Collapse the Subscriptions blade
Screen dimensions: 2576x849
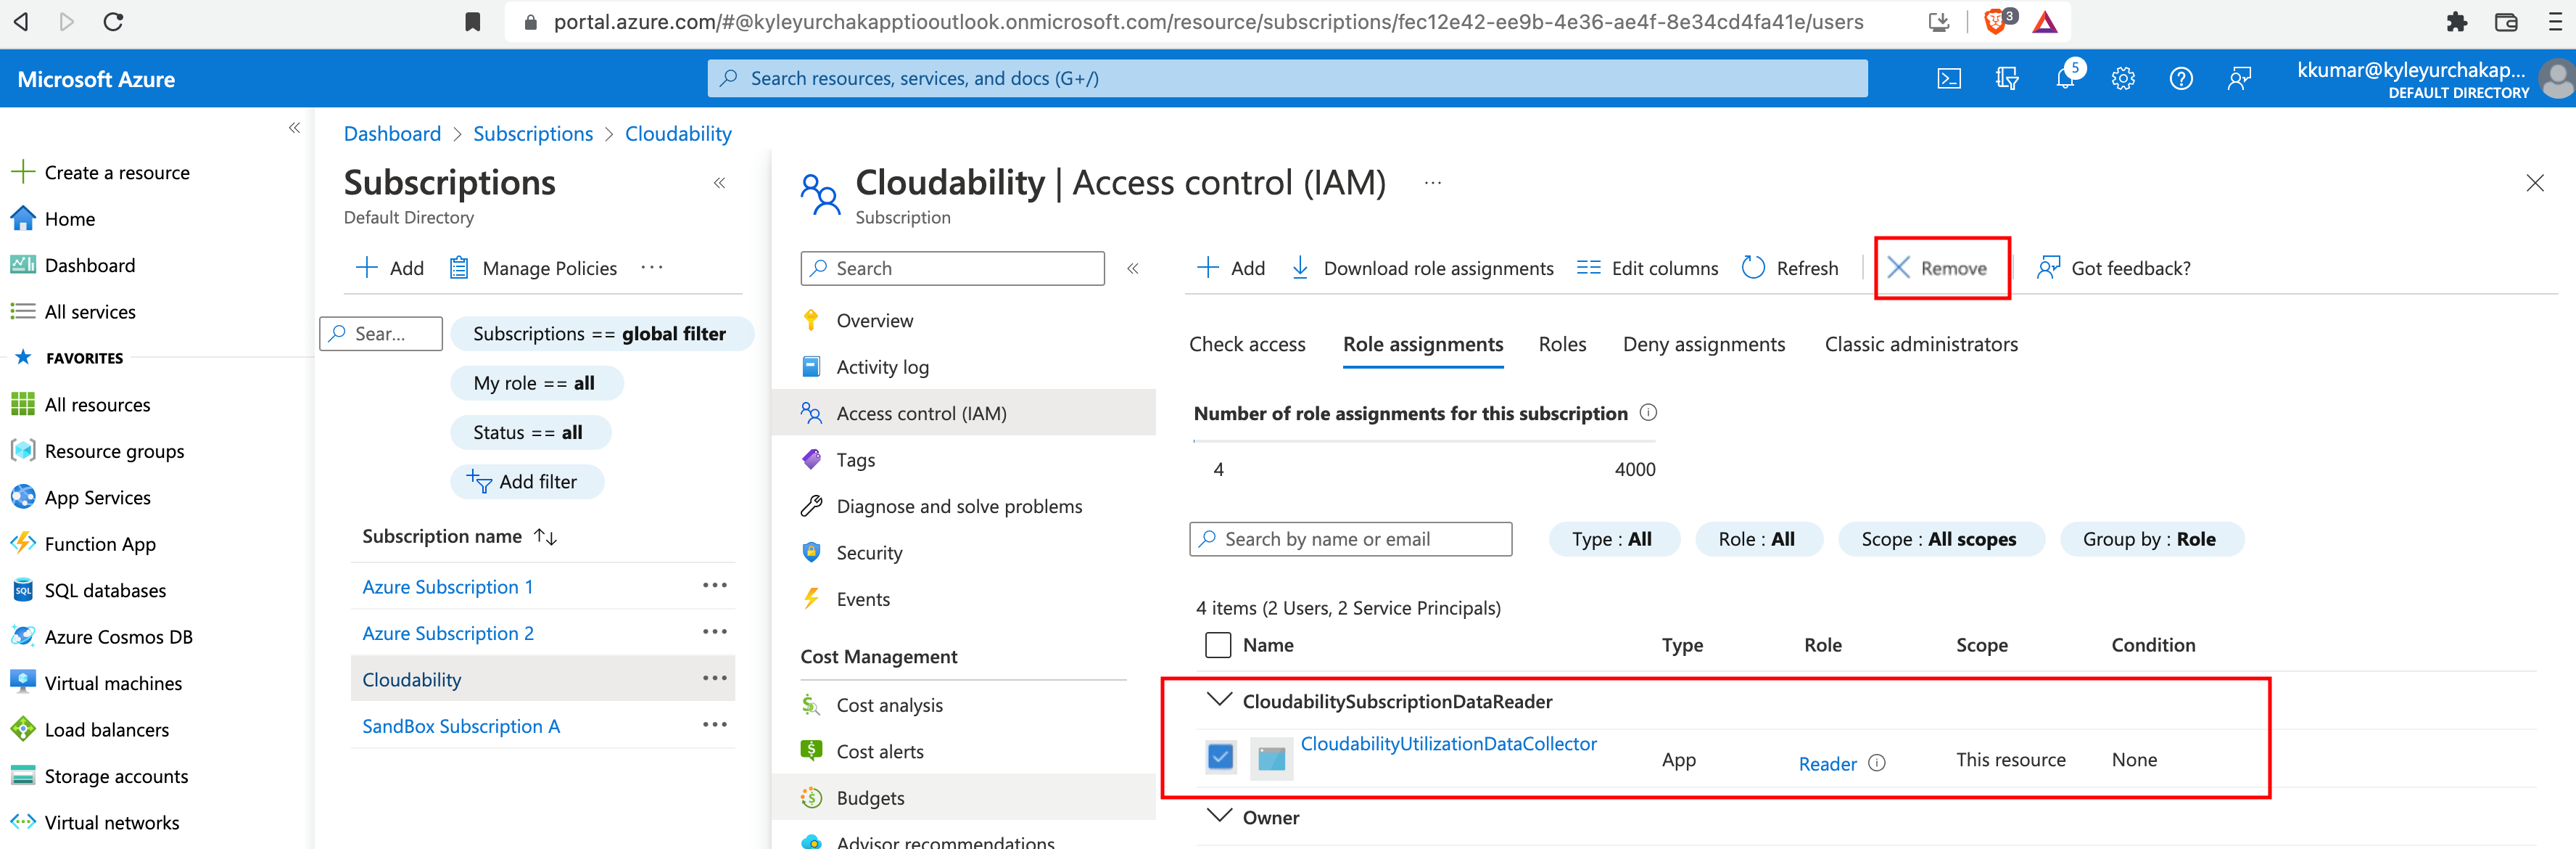point(719,183)
